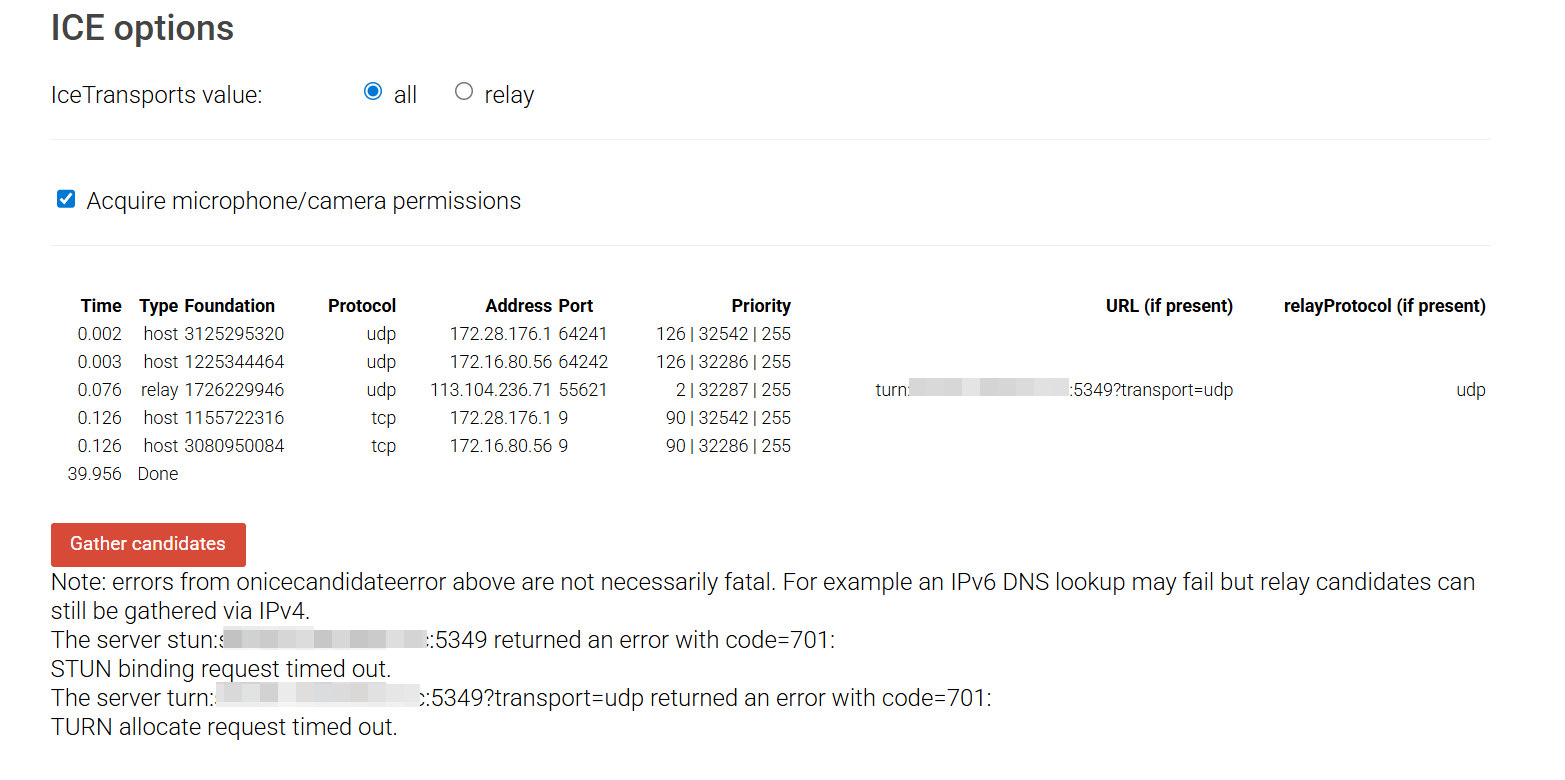Click the "IceTransports value:" label
Screen dimensions: 1565x780
(156, 96)
